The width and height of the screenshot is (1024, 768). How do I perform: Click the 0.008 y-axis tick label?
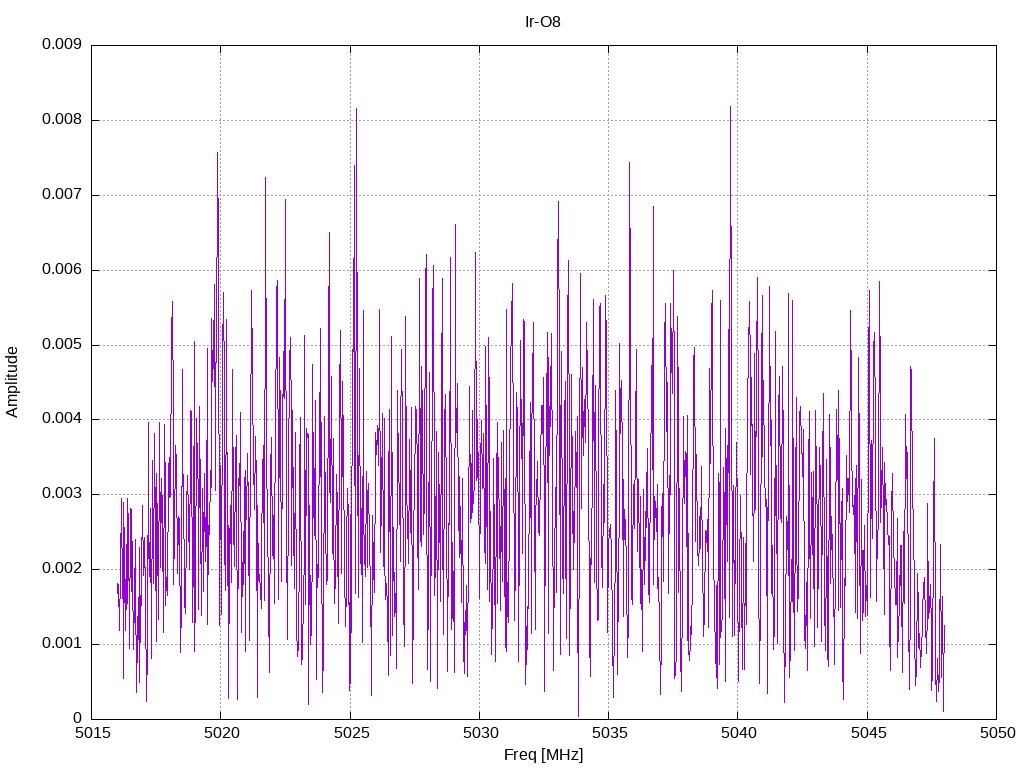point(62,120)
